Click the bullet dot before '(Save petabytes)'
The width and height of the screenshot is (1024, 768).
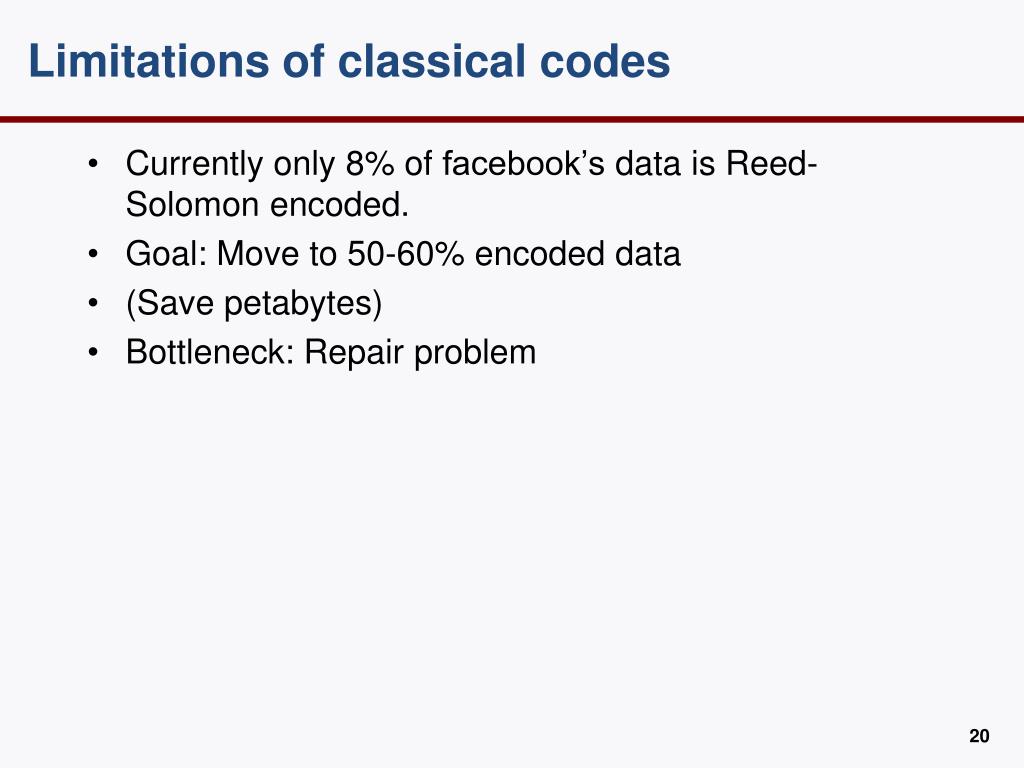93,303
